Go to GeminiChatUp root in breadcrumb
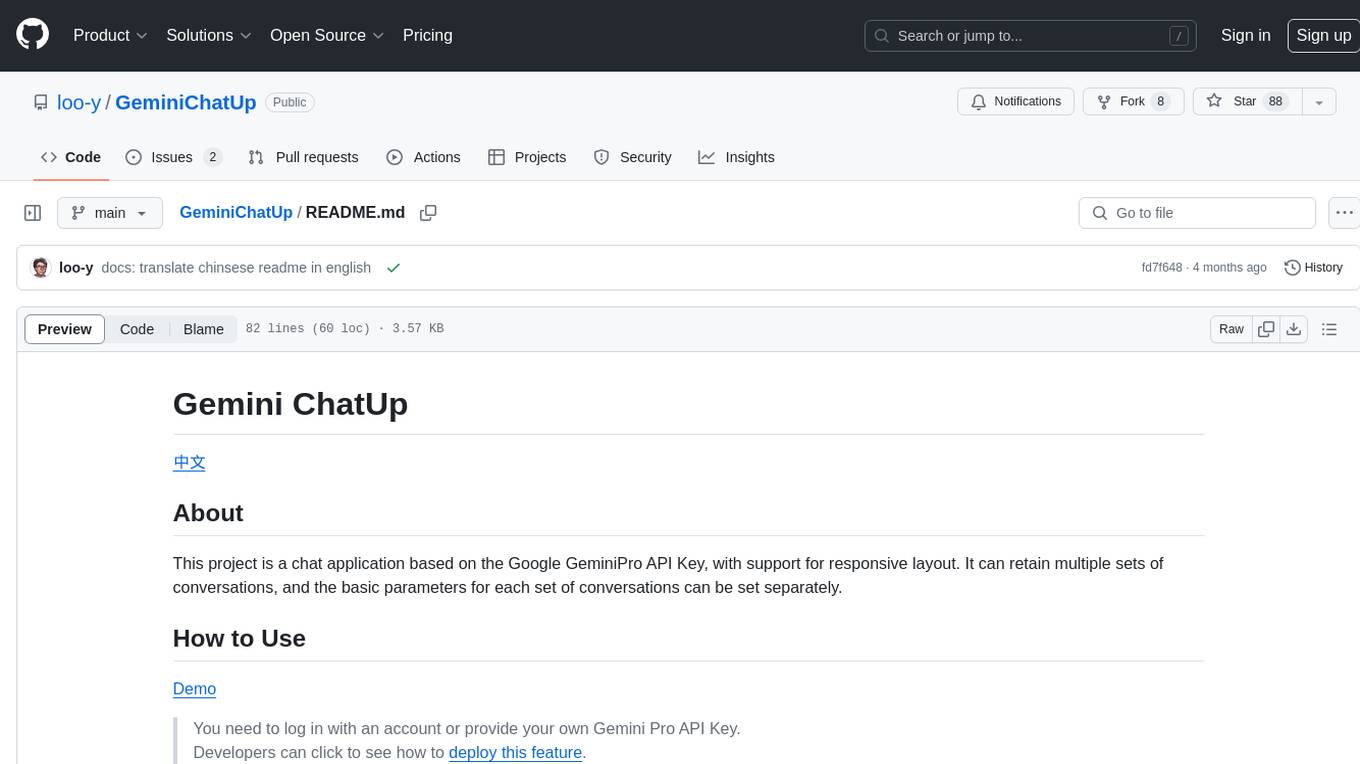 tap(236, 212)
